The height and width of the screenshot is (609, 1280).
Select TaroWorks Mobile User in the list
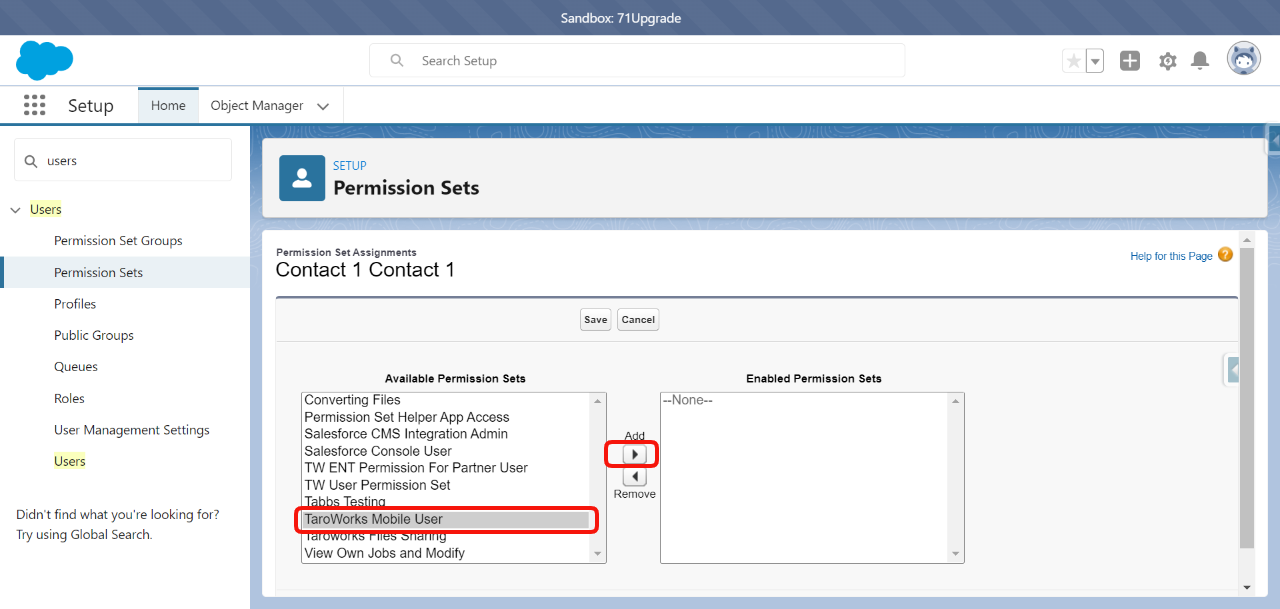[x=446, y=519]
